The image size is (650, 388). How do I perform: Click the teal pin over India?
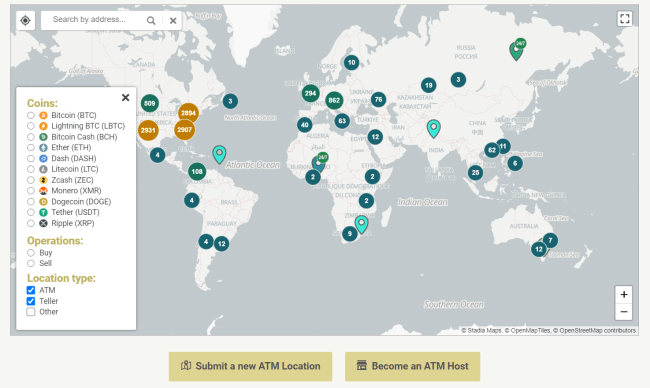tap(434, 128)
